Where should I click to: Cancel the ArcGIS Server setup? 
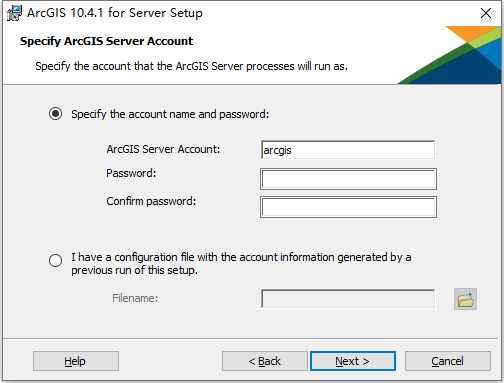pyautogui.click(x=448, y=361)
